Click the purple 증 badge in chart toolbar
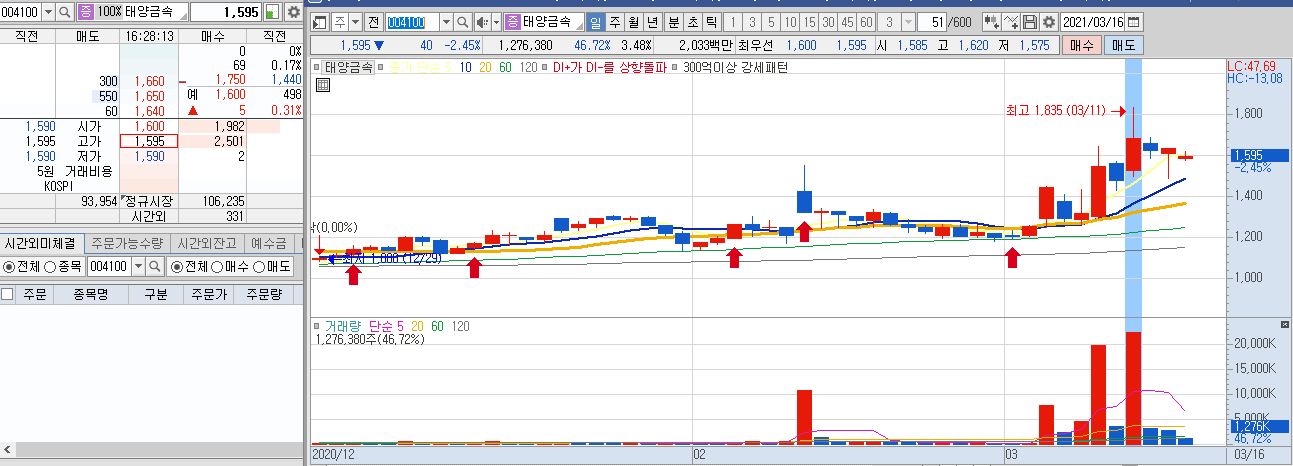This screenshot has width=1293, height=466. tap(513, 21)
